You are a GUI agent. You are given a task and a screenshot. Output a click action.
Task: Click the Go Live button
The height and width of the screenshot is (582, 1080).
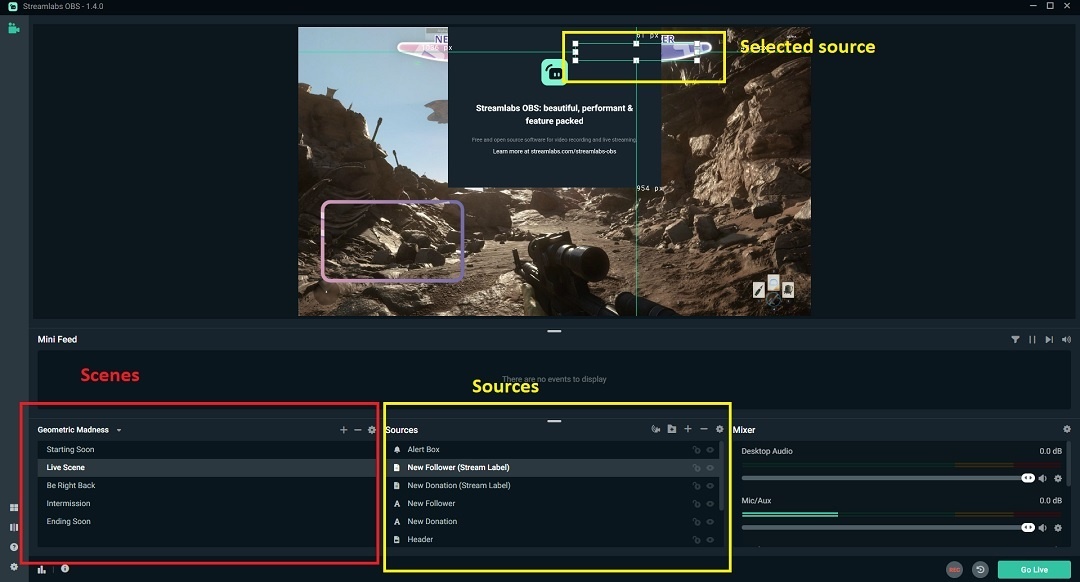(x=1034, y=570)
